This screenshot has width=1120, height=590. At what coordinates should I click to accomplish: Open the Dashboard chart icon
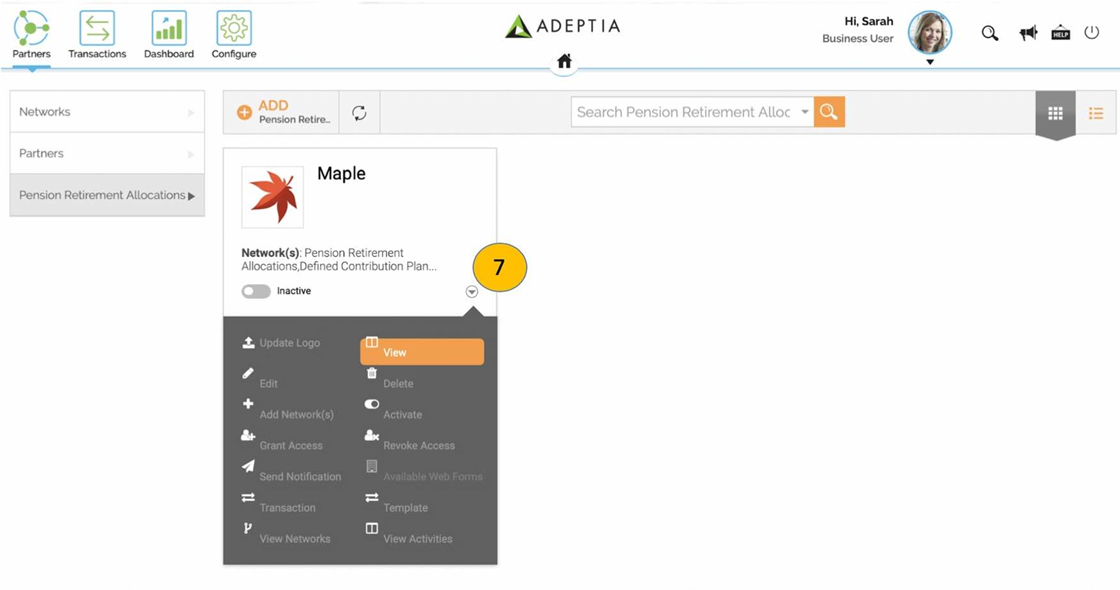(169, 29)
